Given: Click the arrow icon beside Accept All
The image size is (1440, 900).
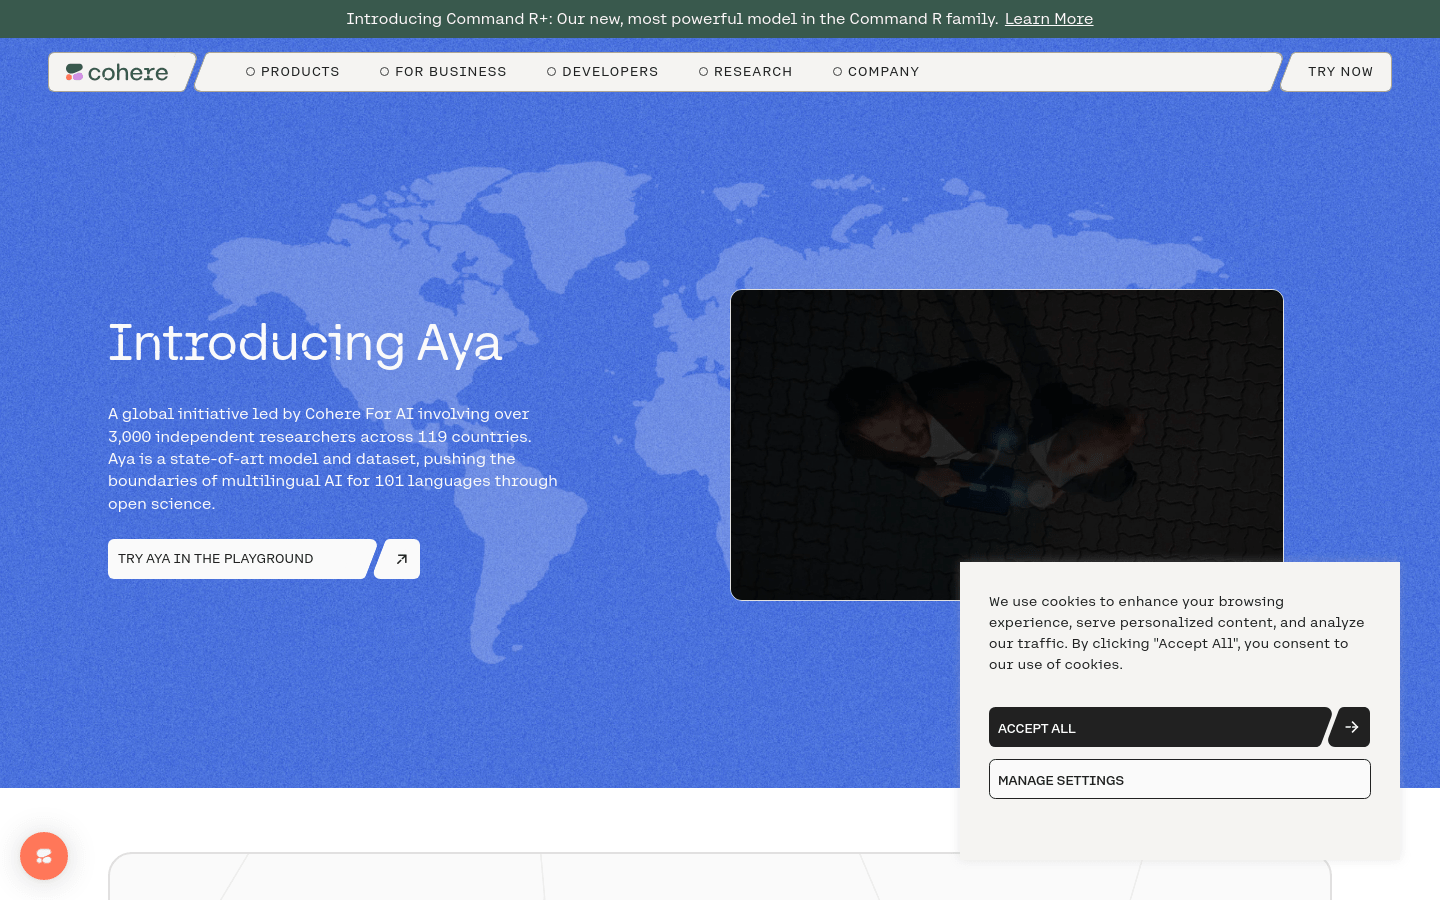Looking at the screenshot, I should (1350, 727).
